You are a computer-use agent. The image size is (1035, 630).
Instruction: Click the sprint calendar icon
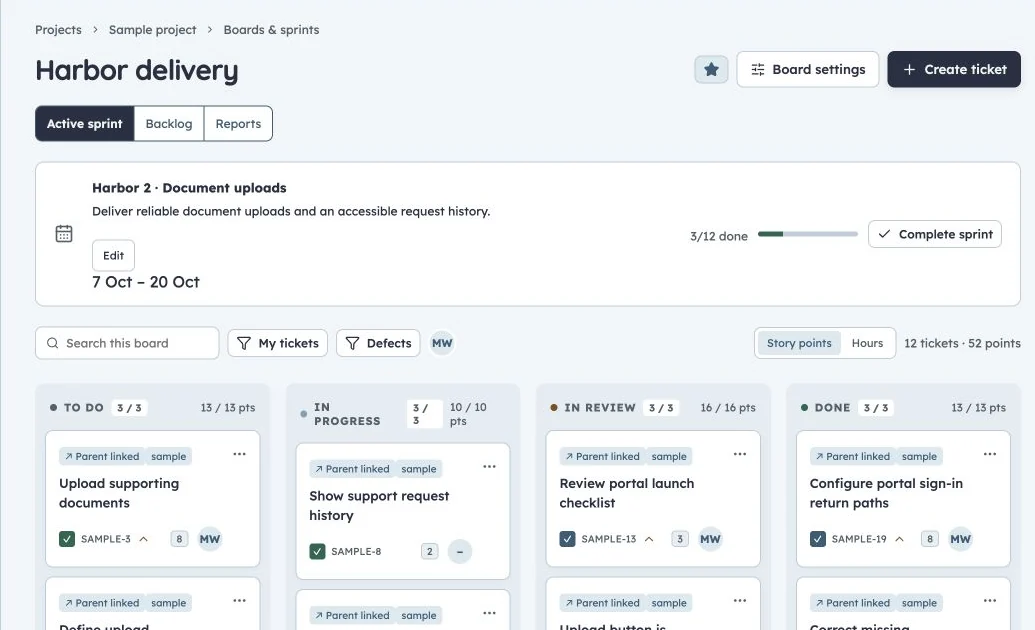[x=64, y=234]
